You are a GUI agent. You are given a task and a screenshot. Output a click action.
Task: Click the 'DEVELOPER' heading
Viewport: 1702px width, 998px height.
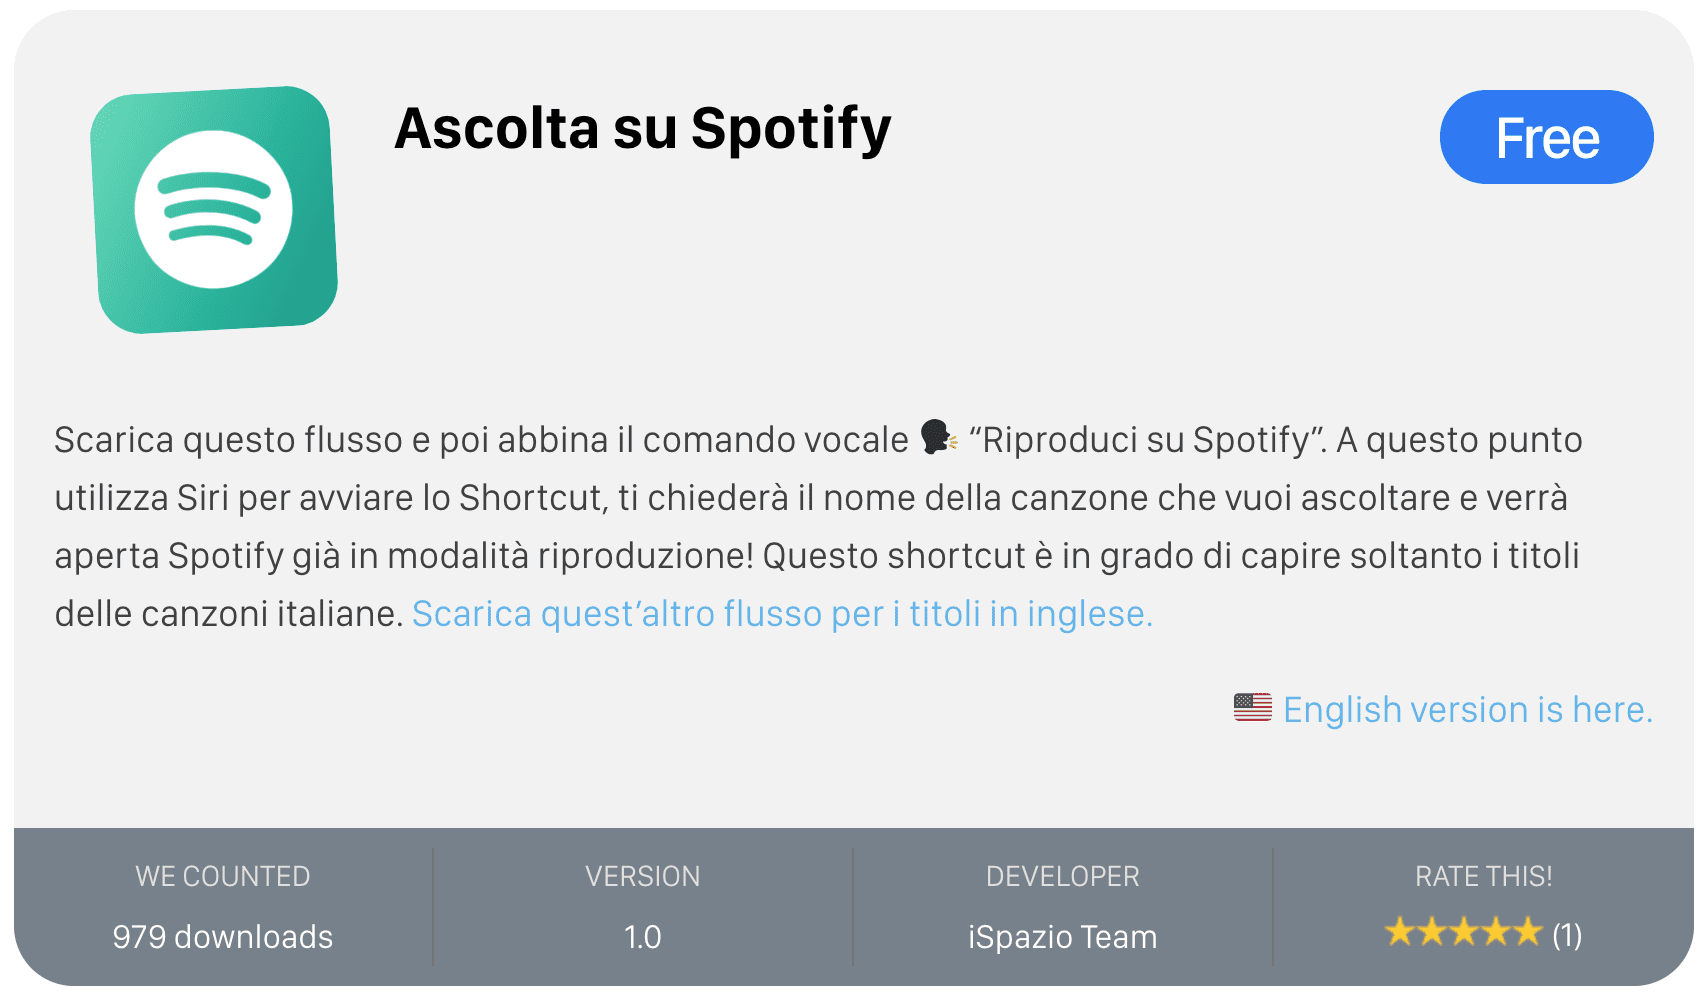point(1062,876)
